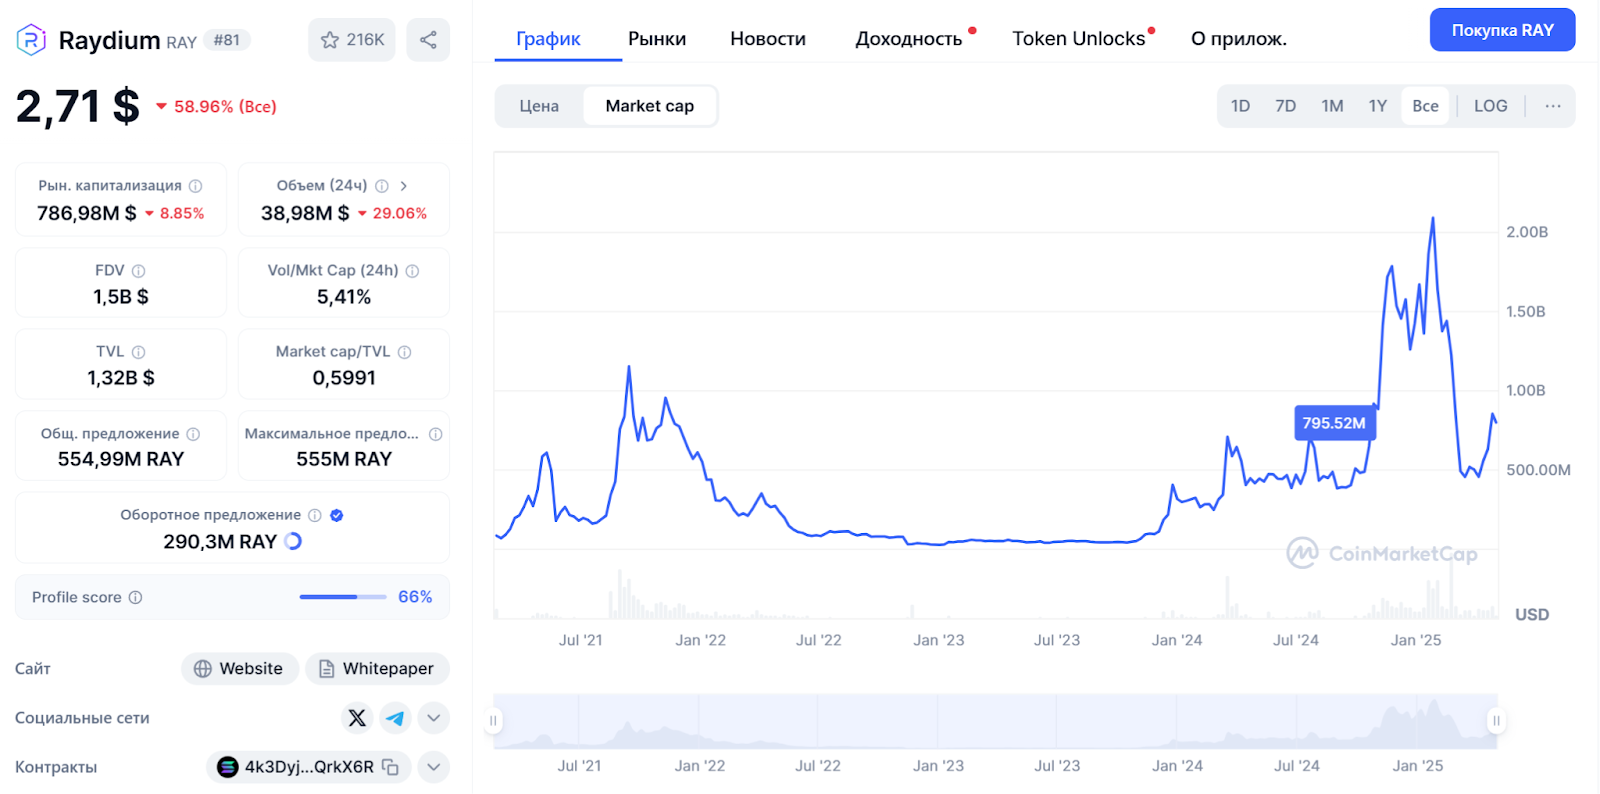
Task: Click the 1,32B $ TVL value
Action: pyautogui.click(x=121, y=378)
